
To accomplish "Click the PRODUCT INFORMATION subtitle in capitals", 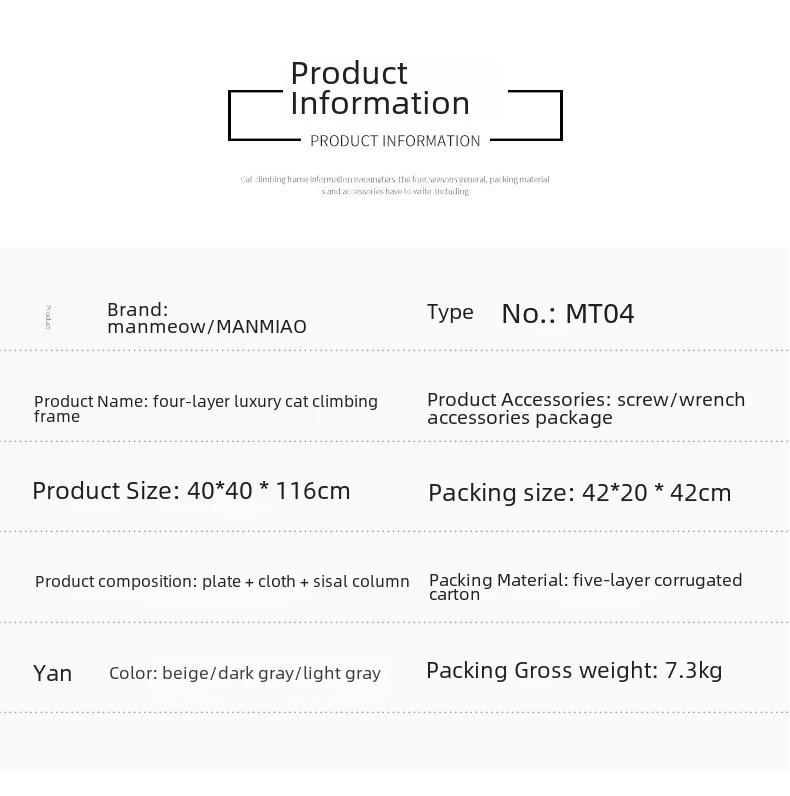I will (x=395, y=141).
